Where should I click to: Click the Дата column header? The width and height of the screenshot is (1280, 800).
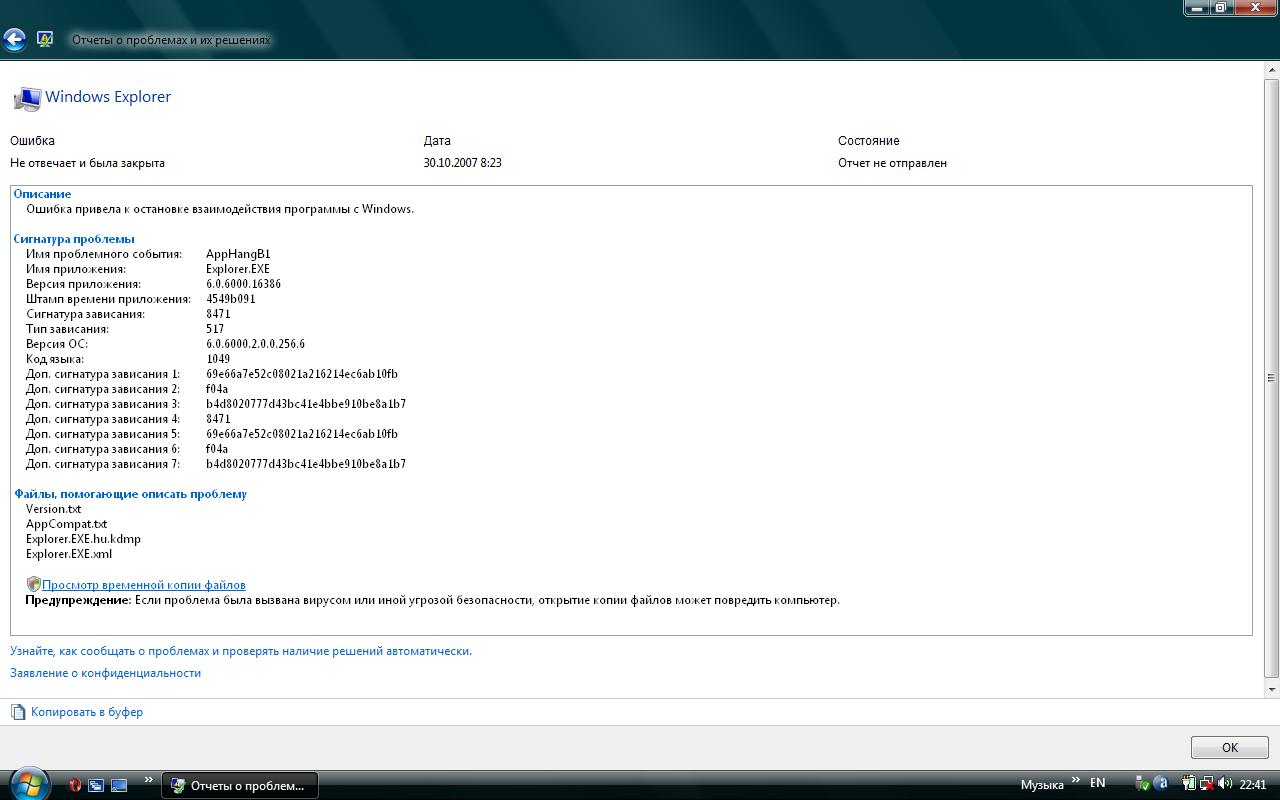(437, 141)
